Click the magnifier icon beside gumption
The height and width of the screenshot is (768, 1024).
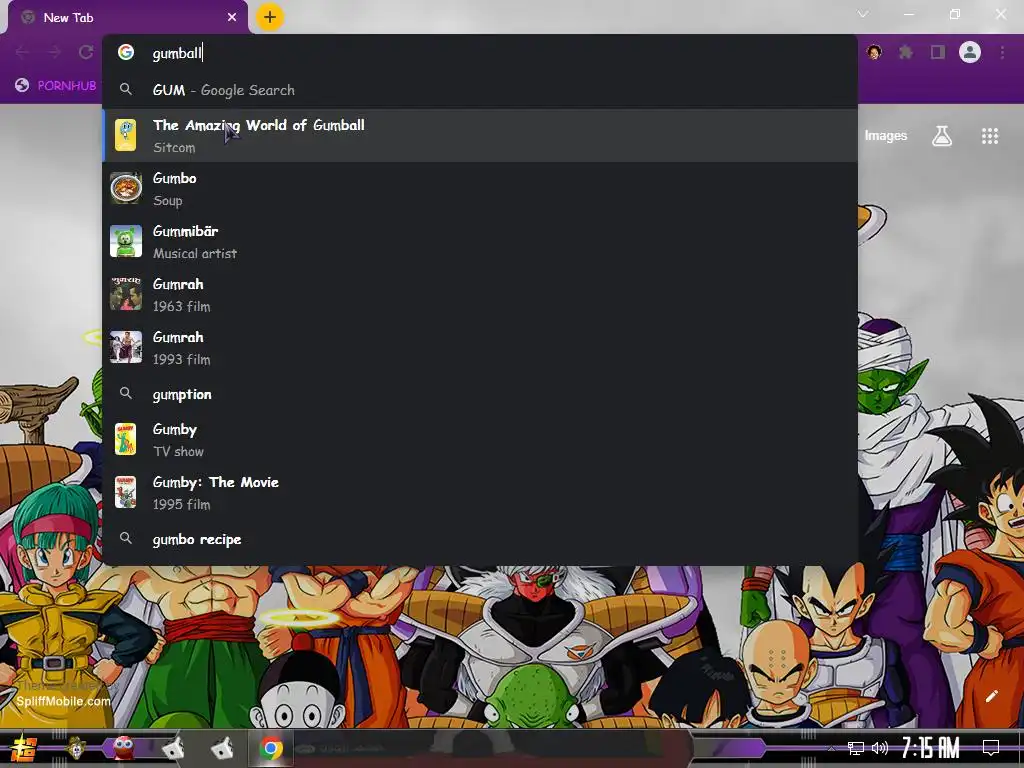coord(125,393)
